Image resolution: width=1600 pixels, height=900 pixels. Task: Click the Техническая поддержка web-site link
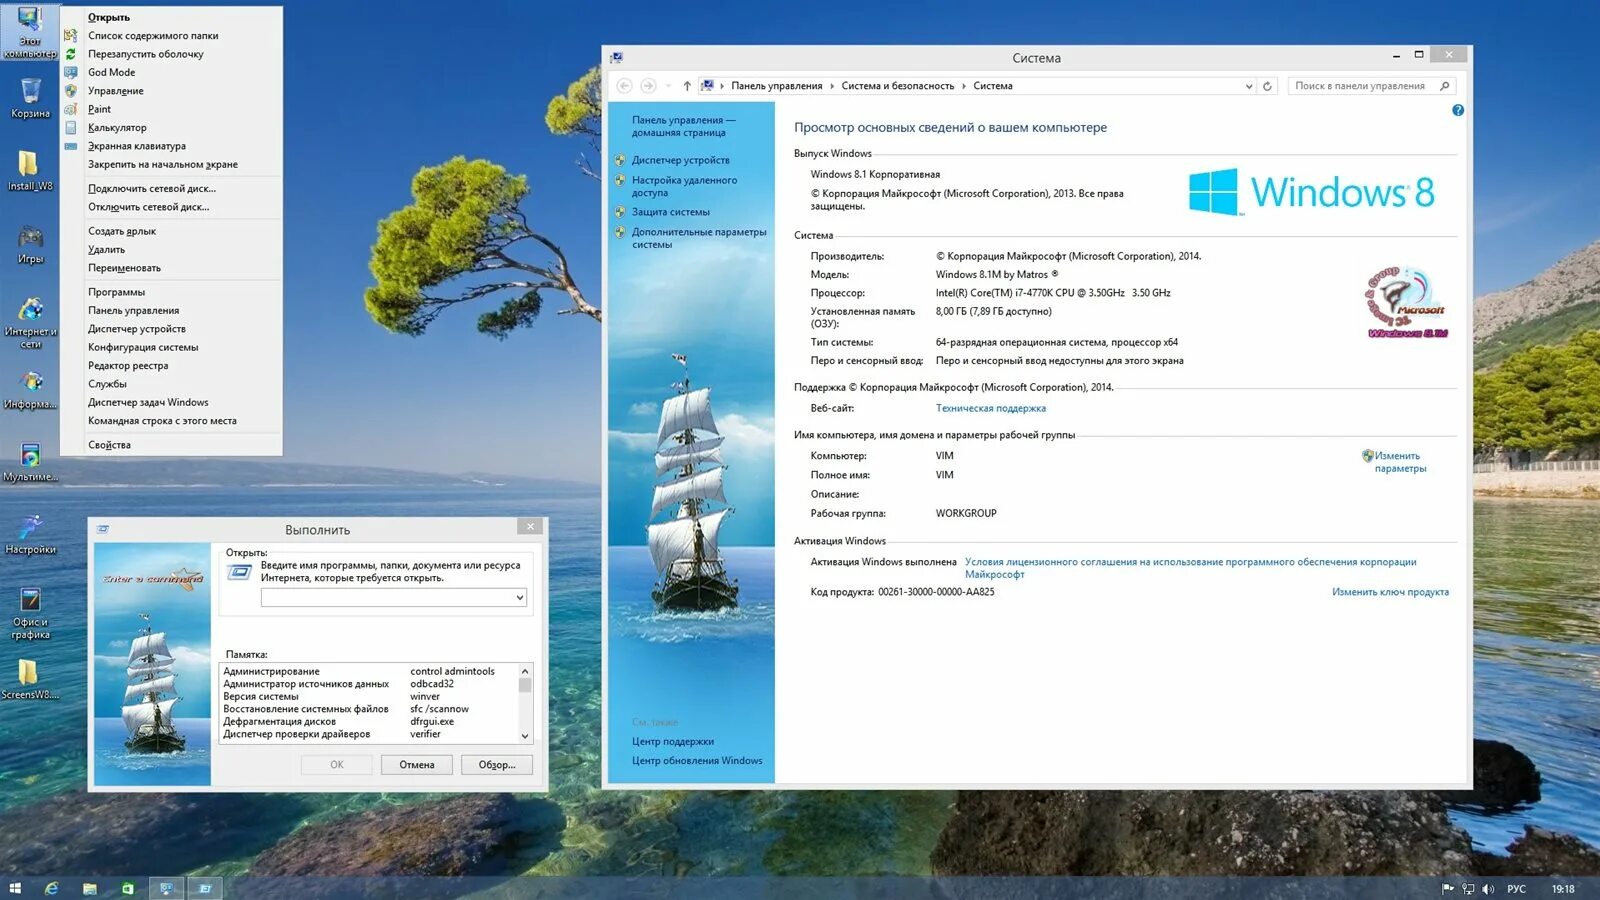pos(991,408)
